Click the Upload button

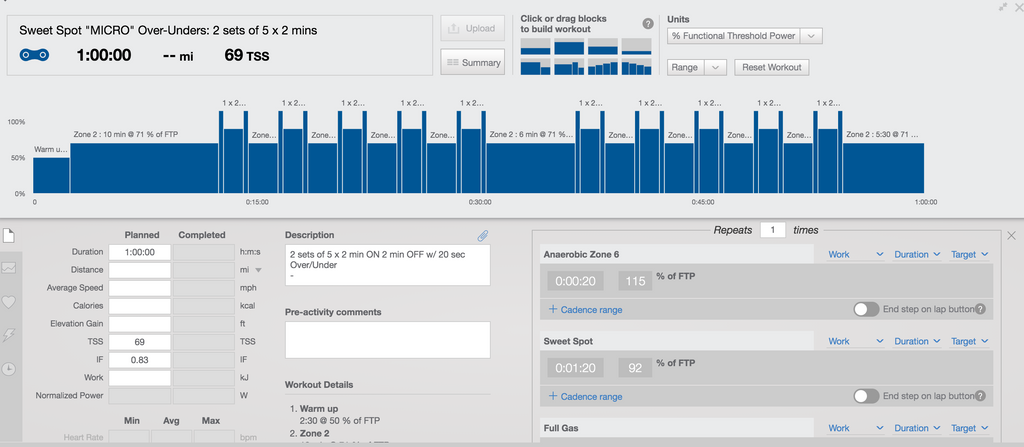(x=473, y=29)
